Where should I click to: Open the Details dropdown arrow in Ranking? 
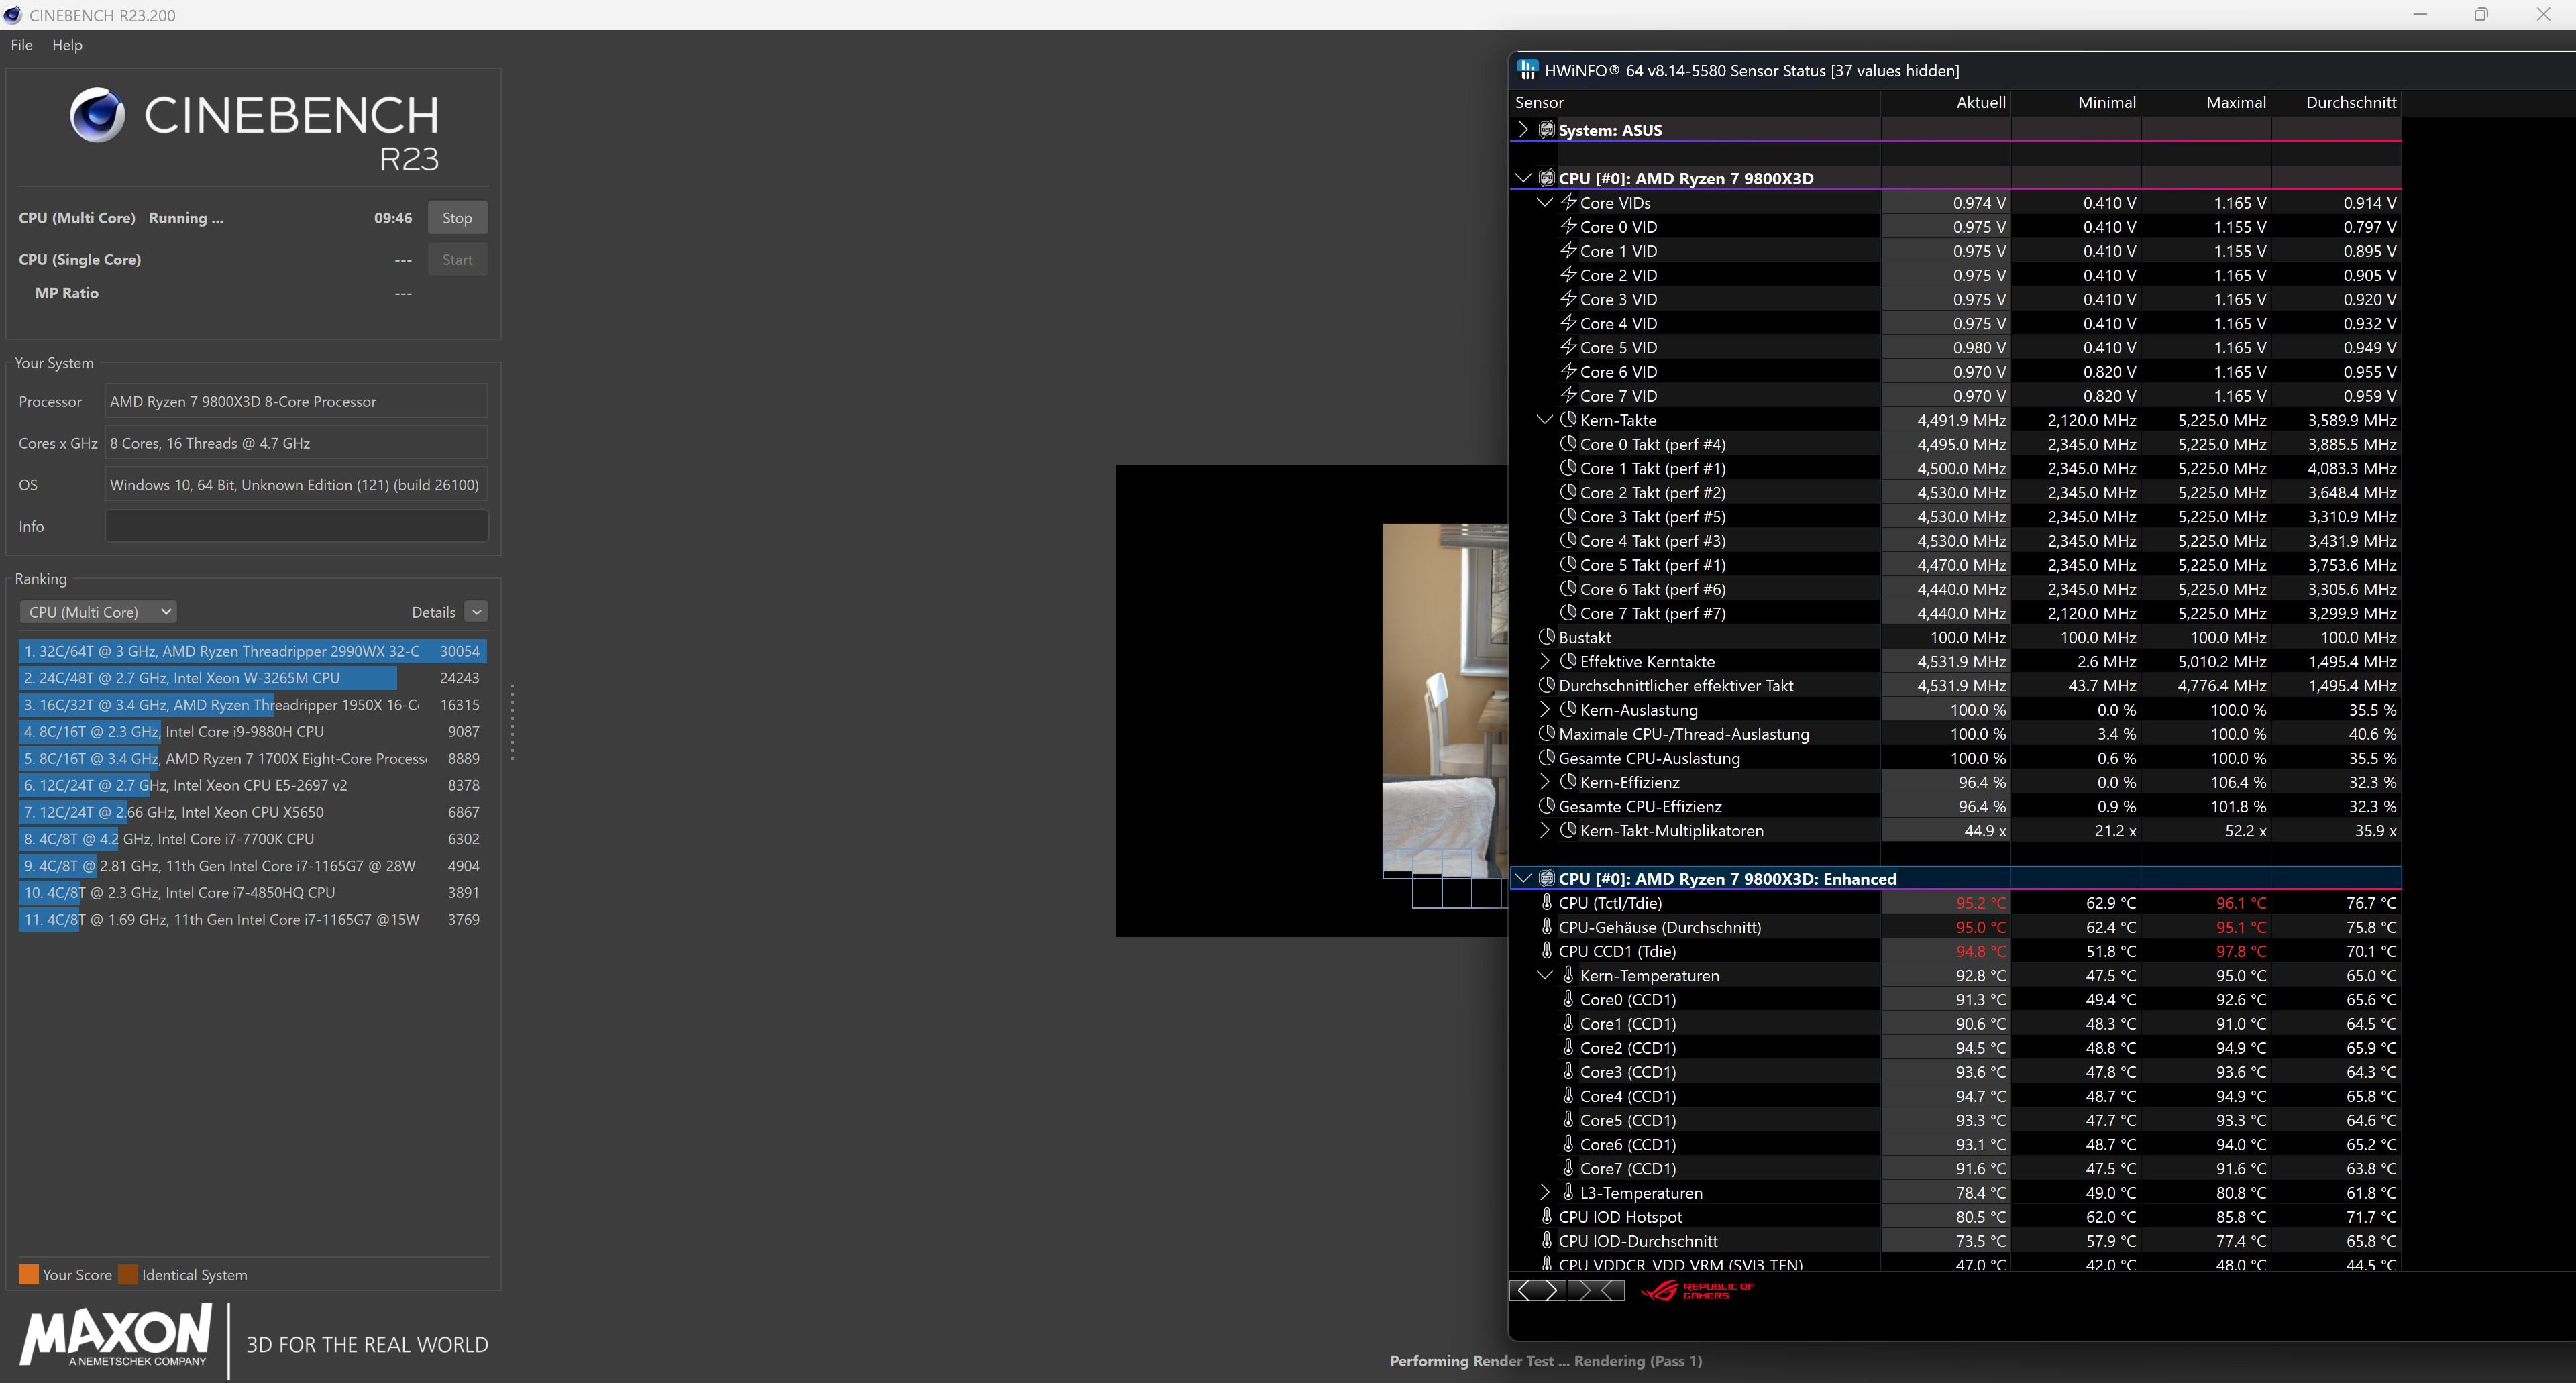tap(476, 612)
